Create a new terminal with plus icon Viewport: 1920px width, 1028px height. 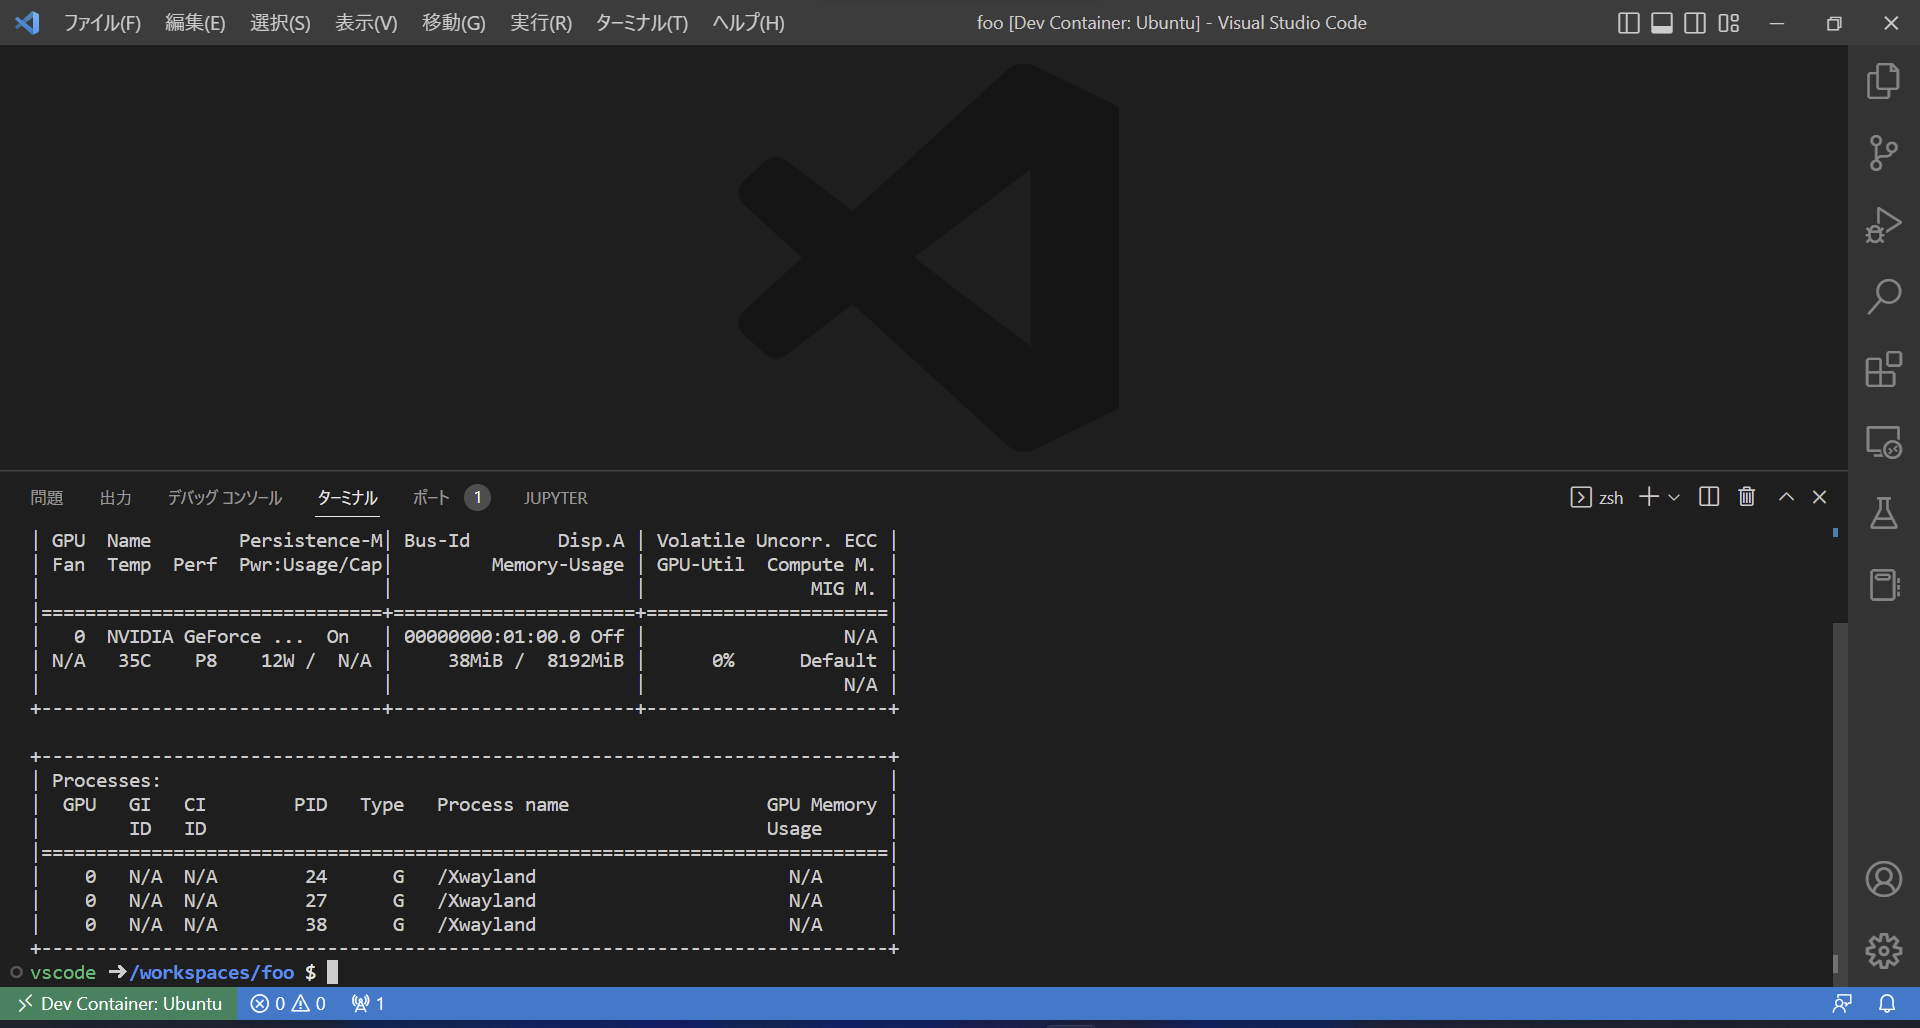pos(1649,497)
